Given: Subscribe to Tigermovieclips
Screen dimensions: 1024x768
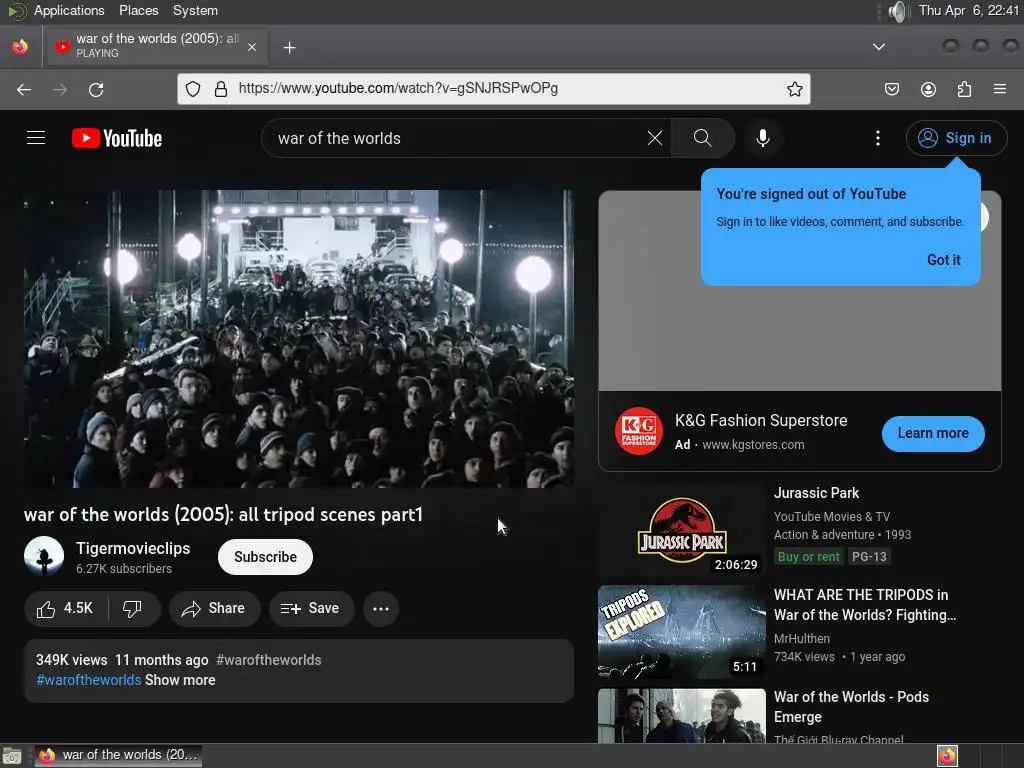Looking at the screenshot, I should click(265, 557).
